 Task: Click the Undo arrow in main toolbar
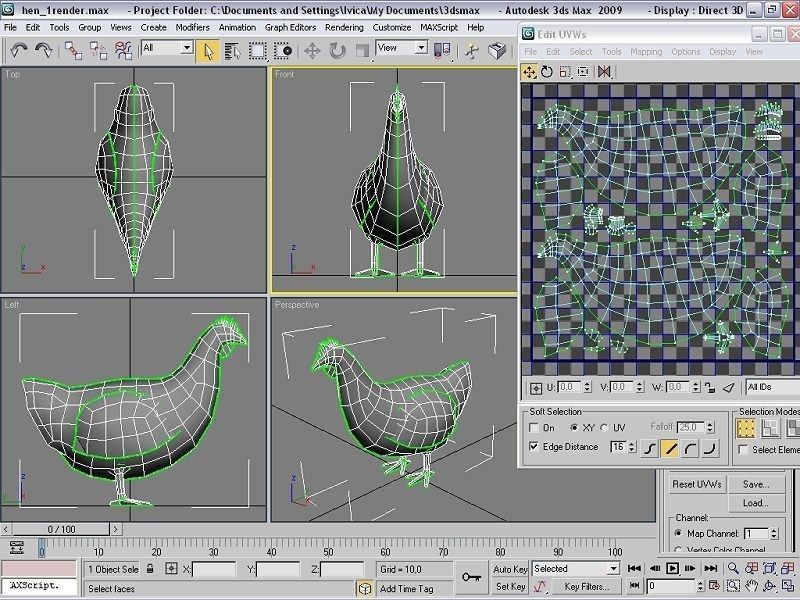19,50
